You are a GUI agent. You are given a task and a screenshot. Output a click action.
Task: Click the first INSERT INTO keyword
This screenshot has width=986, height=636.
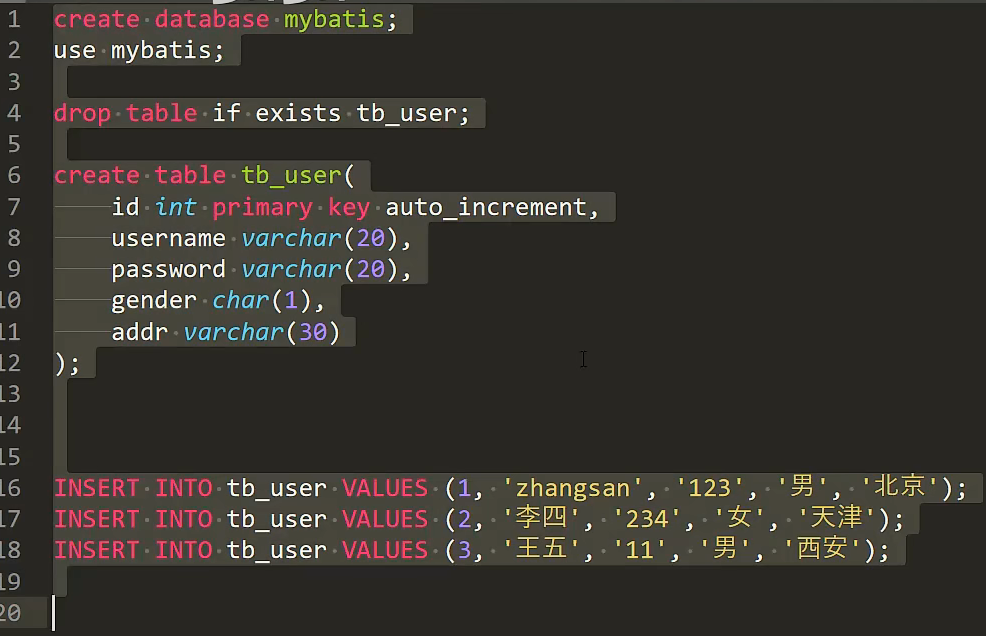120,487
